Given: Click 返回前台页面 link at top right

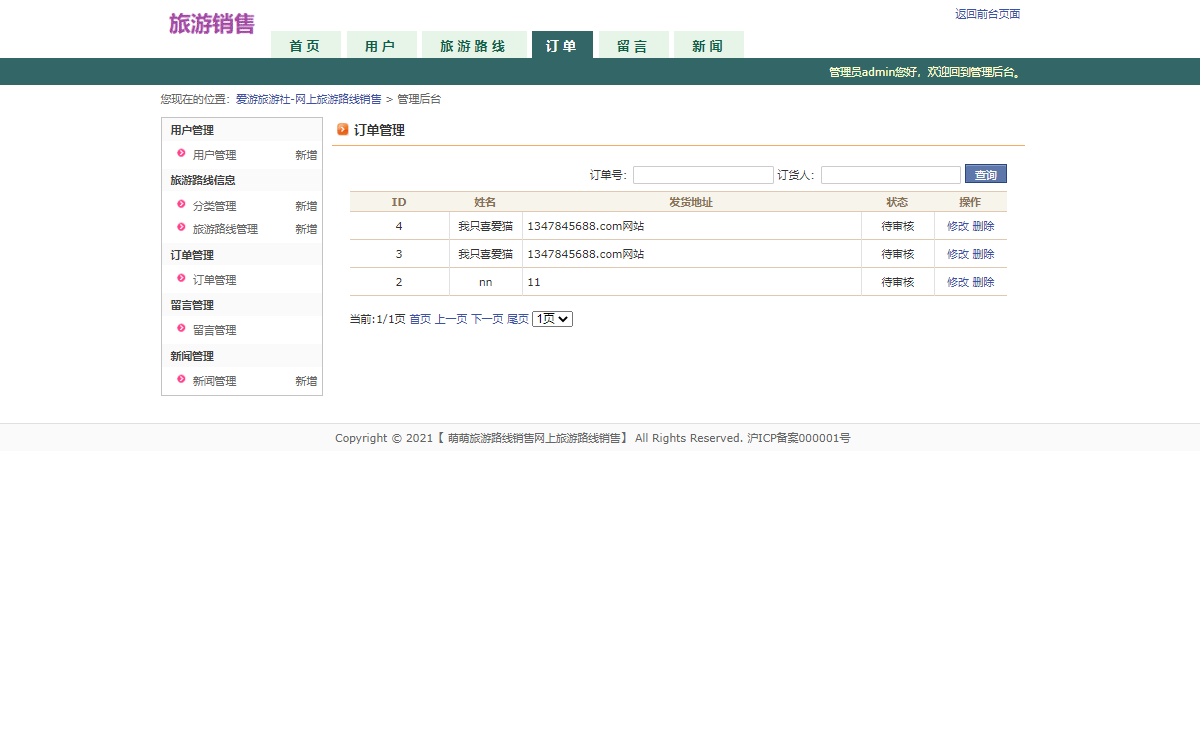Looking at the screenshot, I should pos(987,14).
